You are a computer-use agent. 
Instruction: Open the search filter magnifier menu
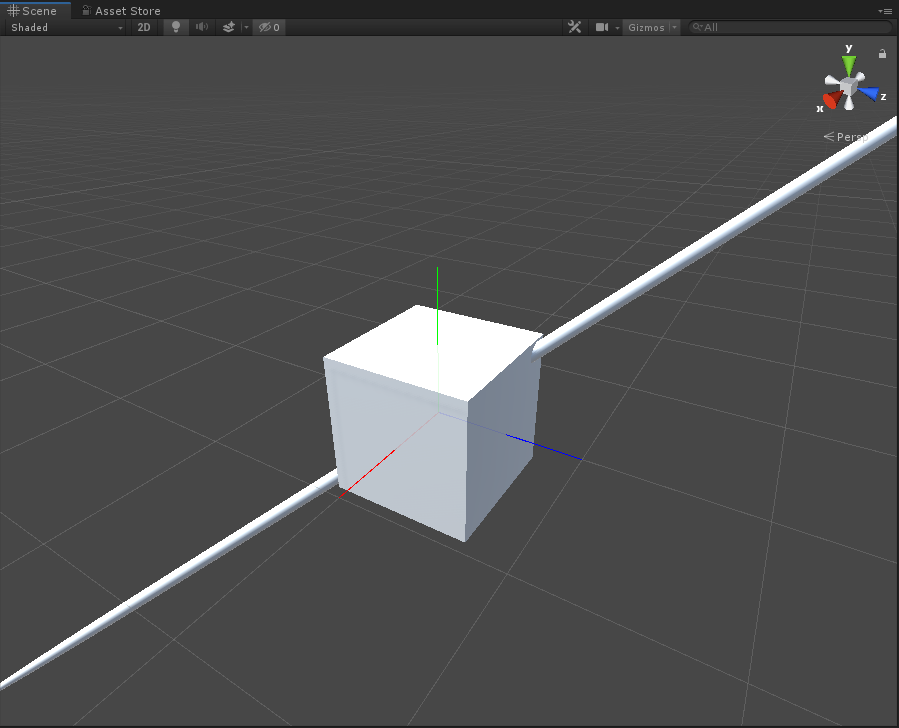pyautogui.click(x=698, y=27)
